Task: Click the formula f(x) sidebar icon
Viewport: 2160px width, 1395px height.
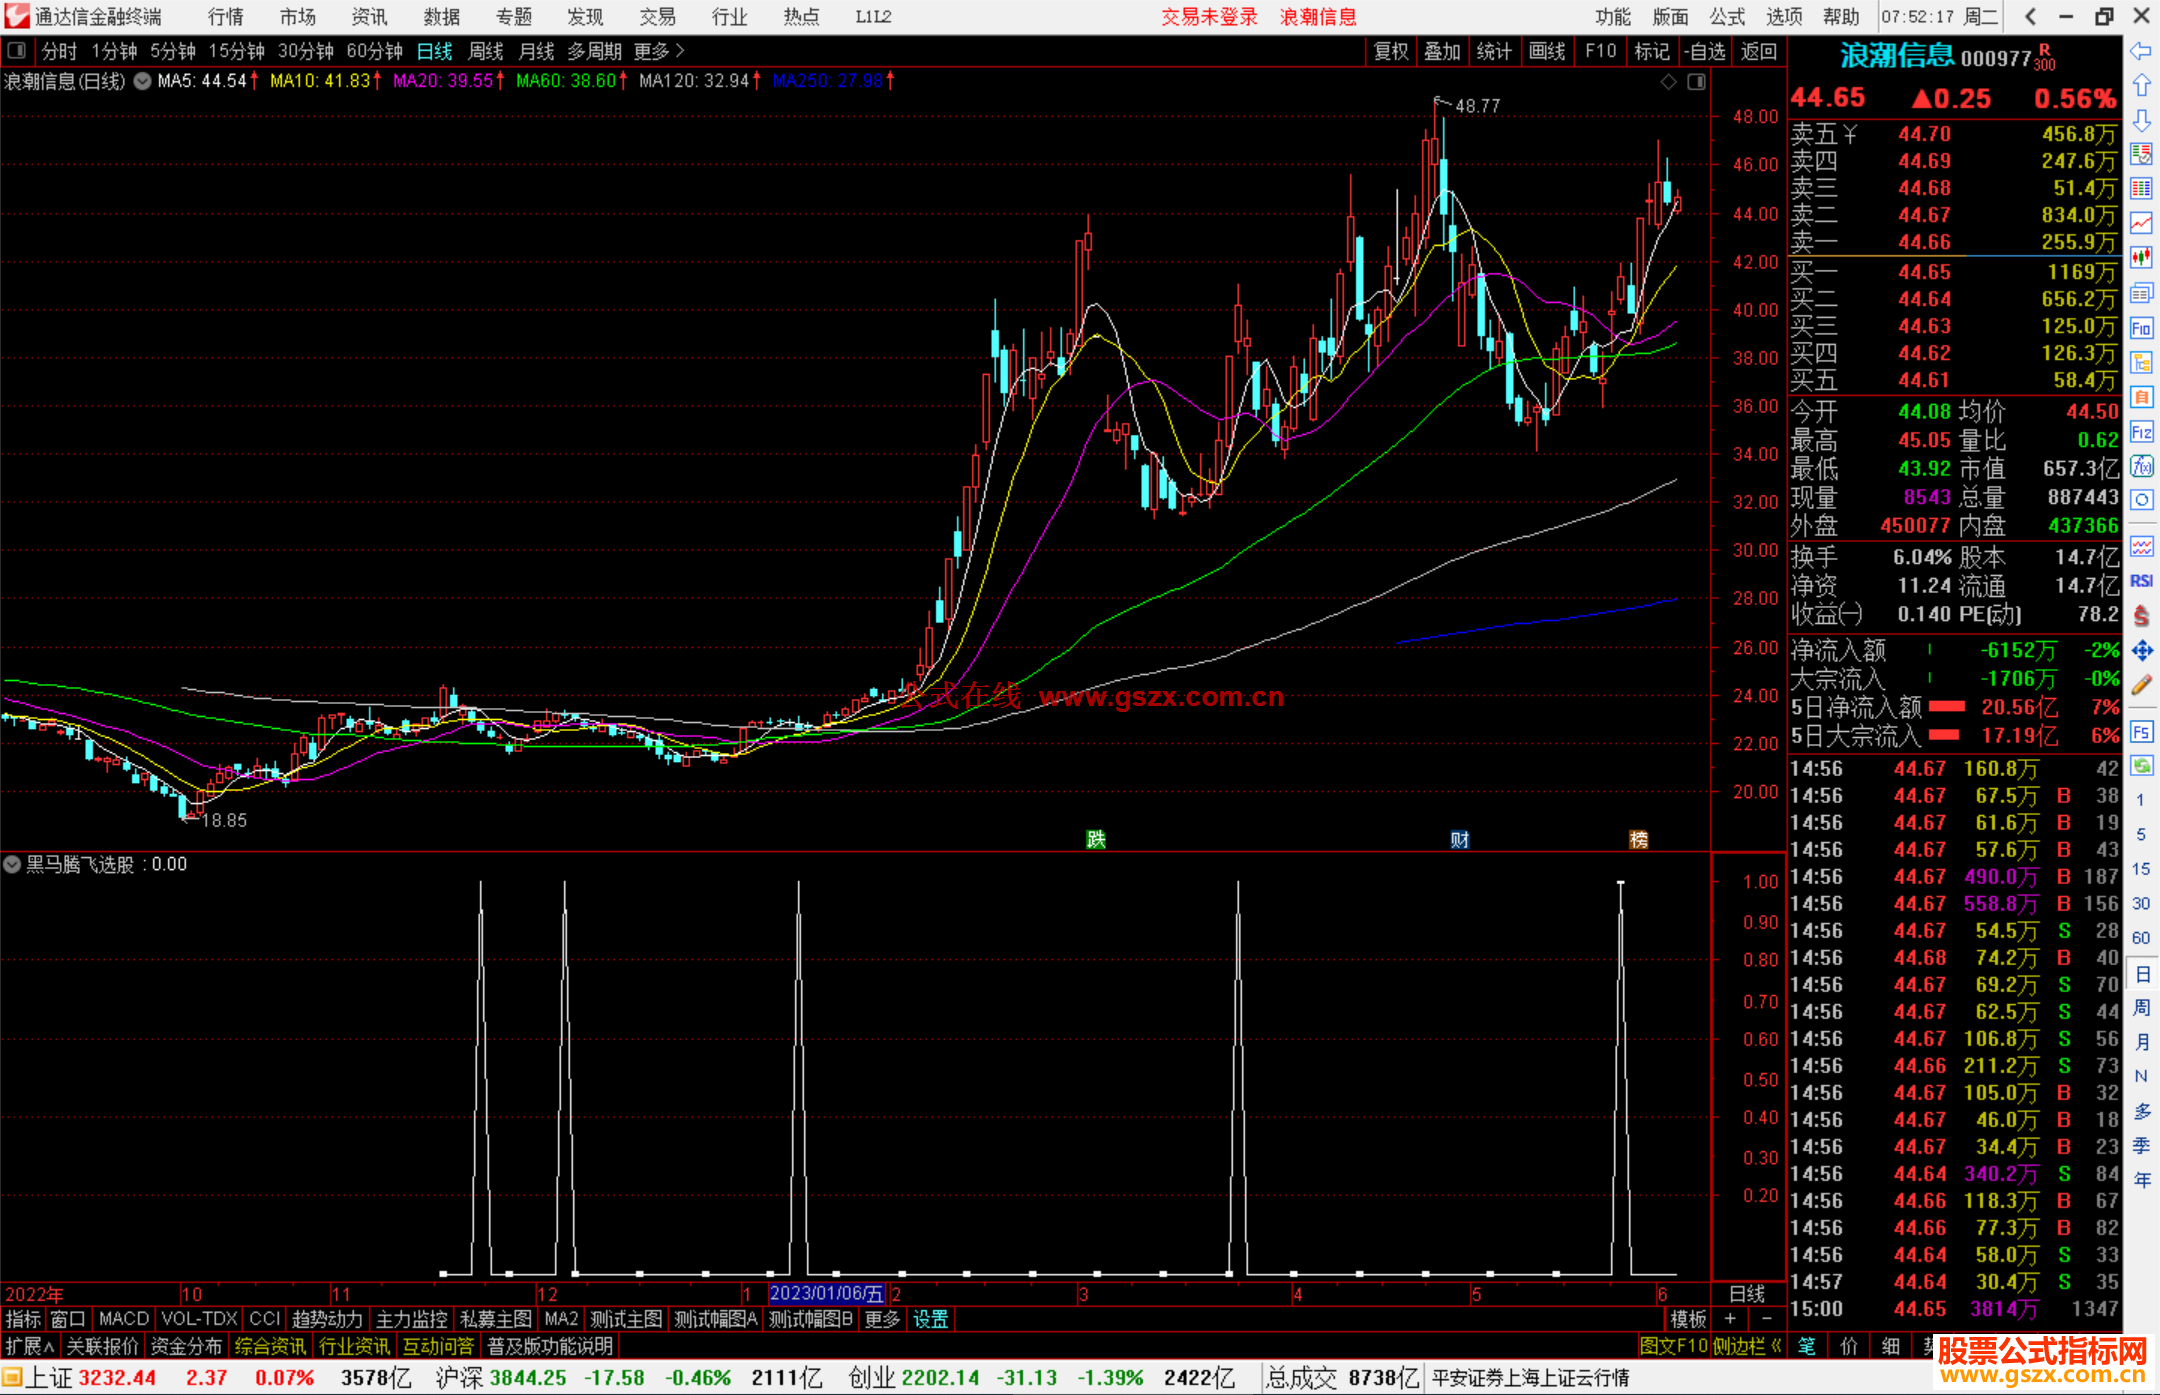Action: [2141, 466]
